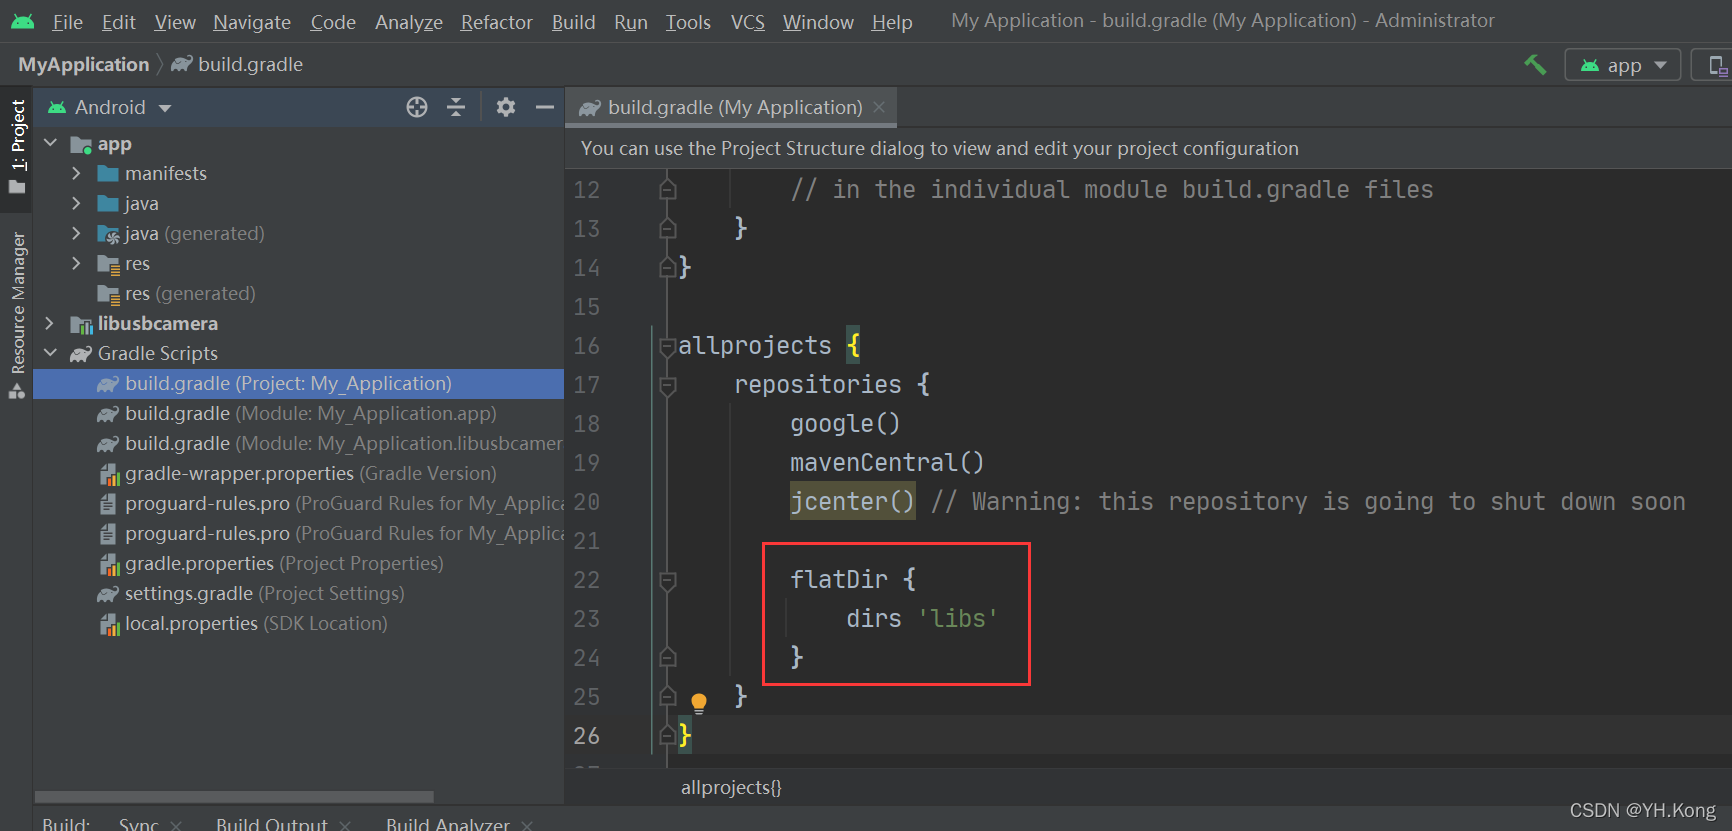1732x831 pixels.
Task: Hide the Project panel with minus icon
Action: pos(545,107)
